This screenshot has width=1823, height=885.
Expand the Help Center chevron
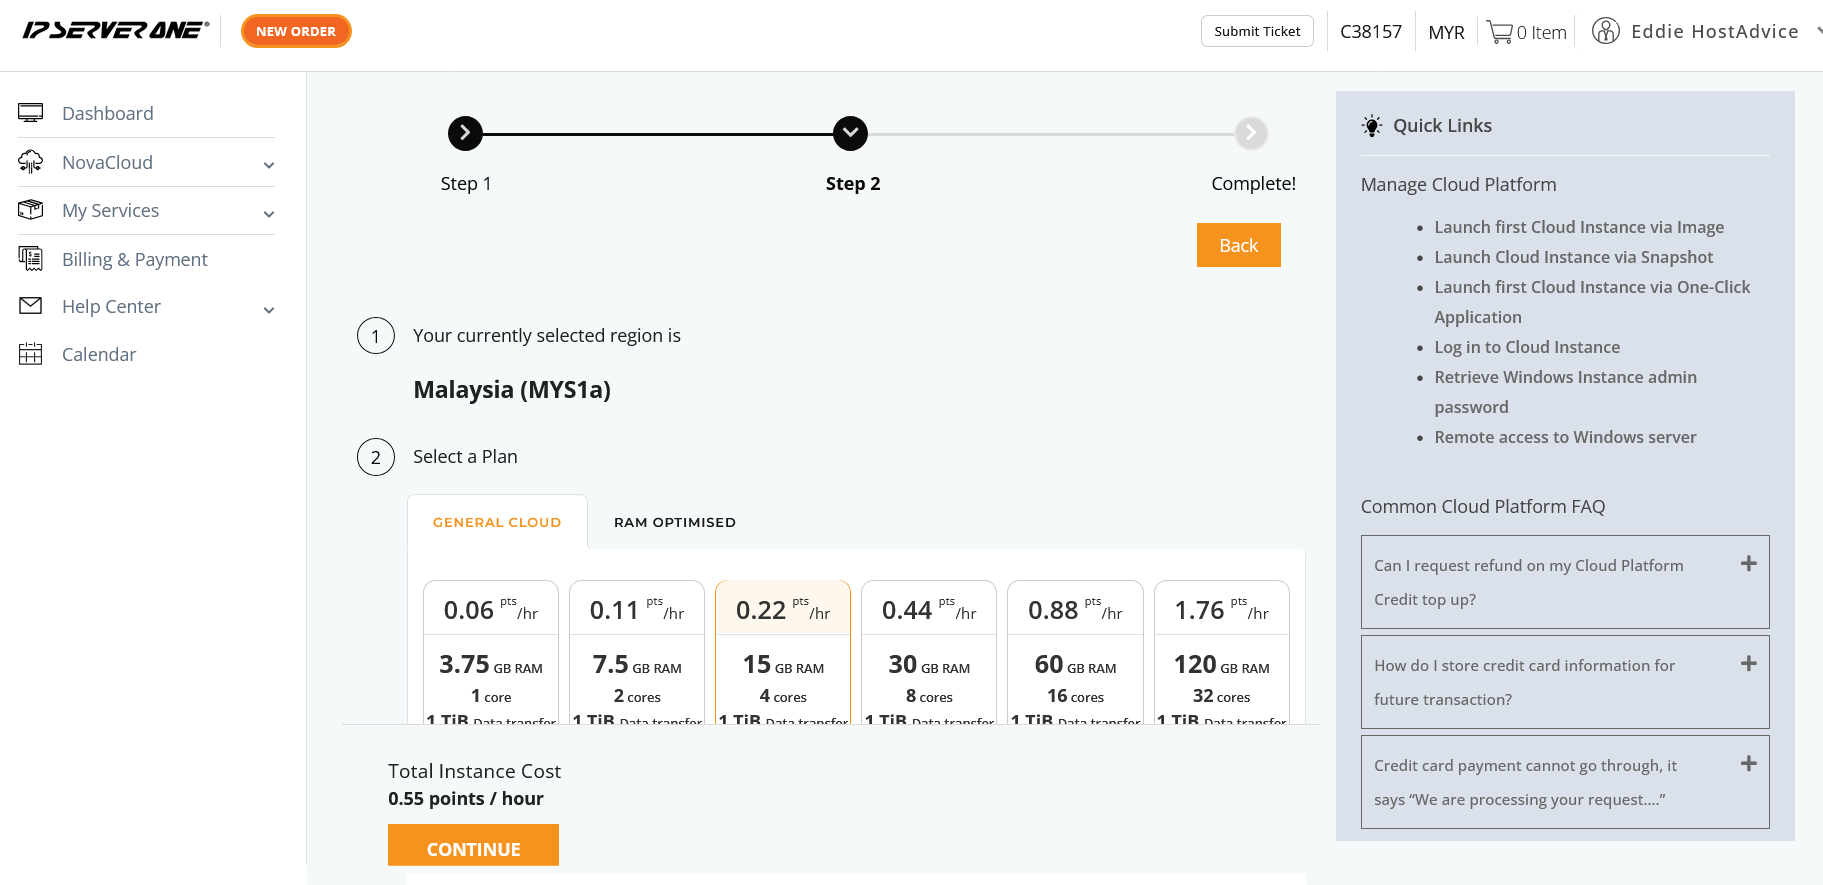point(269,310)
